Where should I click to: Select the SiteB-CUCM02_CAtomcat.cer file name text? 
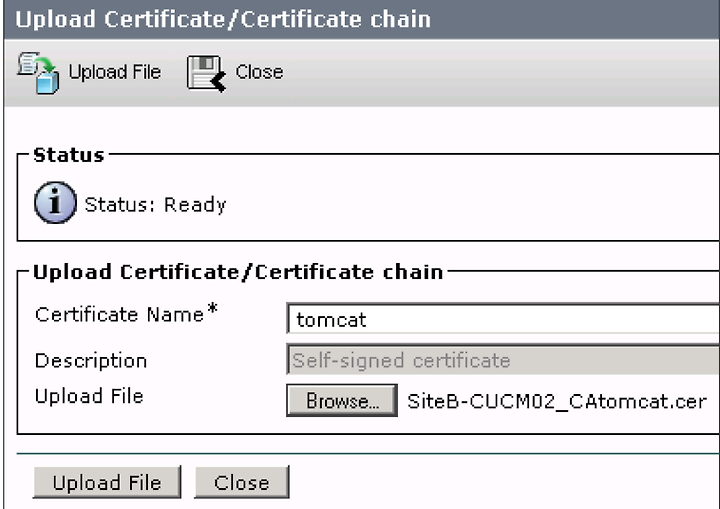(557, 402)
